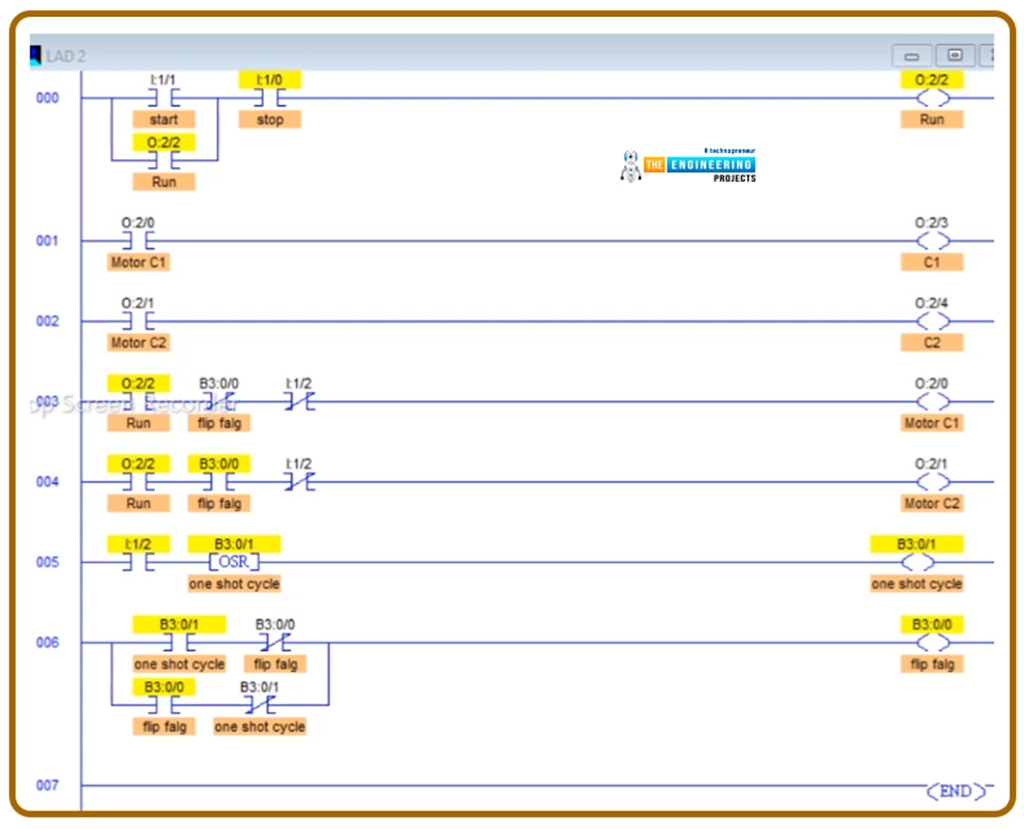
Task: Select the END instruction on rung 007
Action: pyautogui.click(x=955, y=791)
